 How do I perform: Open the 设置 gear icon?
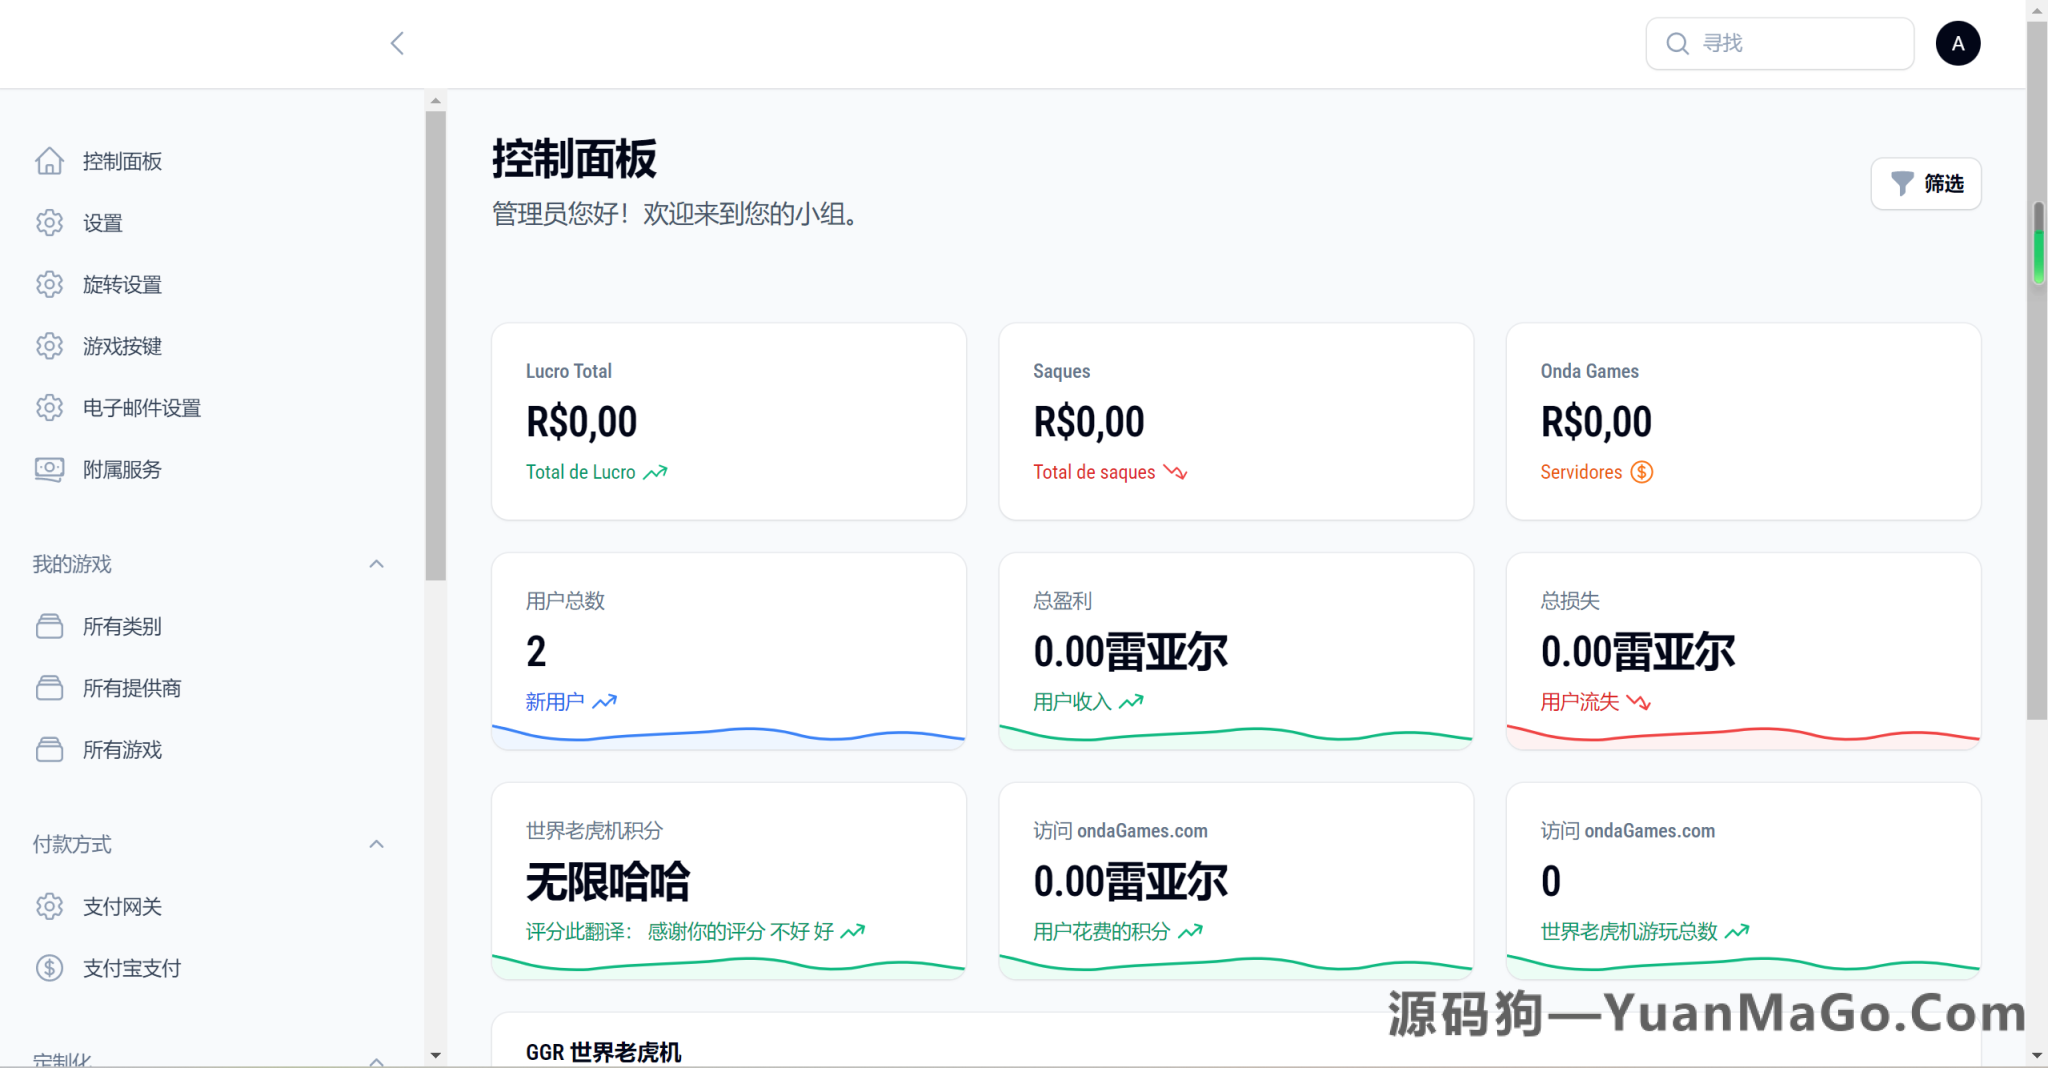pos(49,223)
